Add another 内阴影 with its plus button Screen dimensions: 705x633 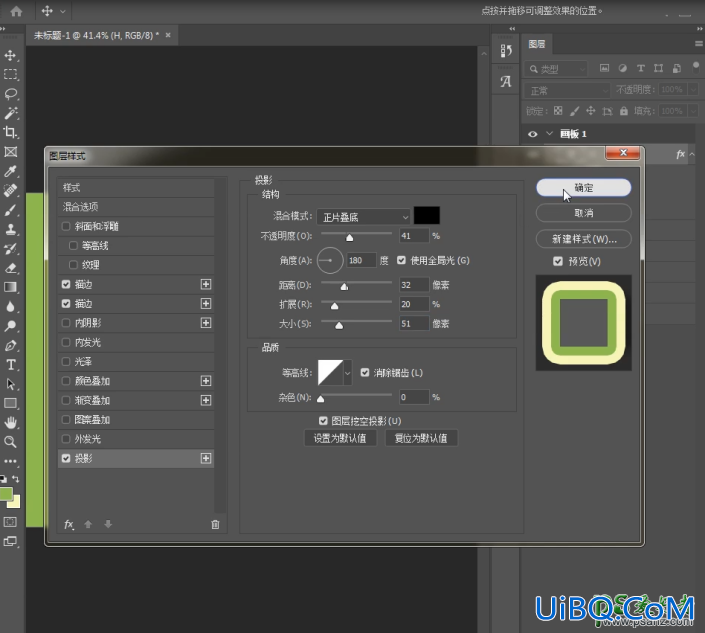206,323
